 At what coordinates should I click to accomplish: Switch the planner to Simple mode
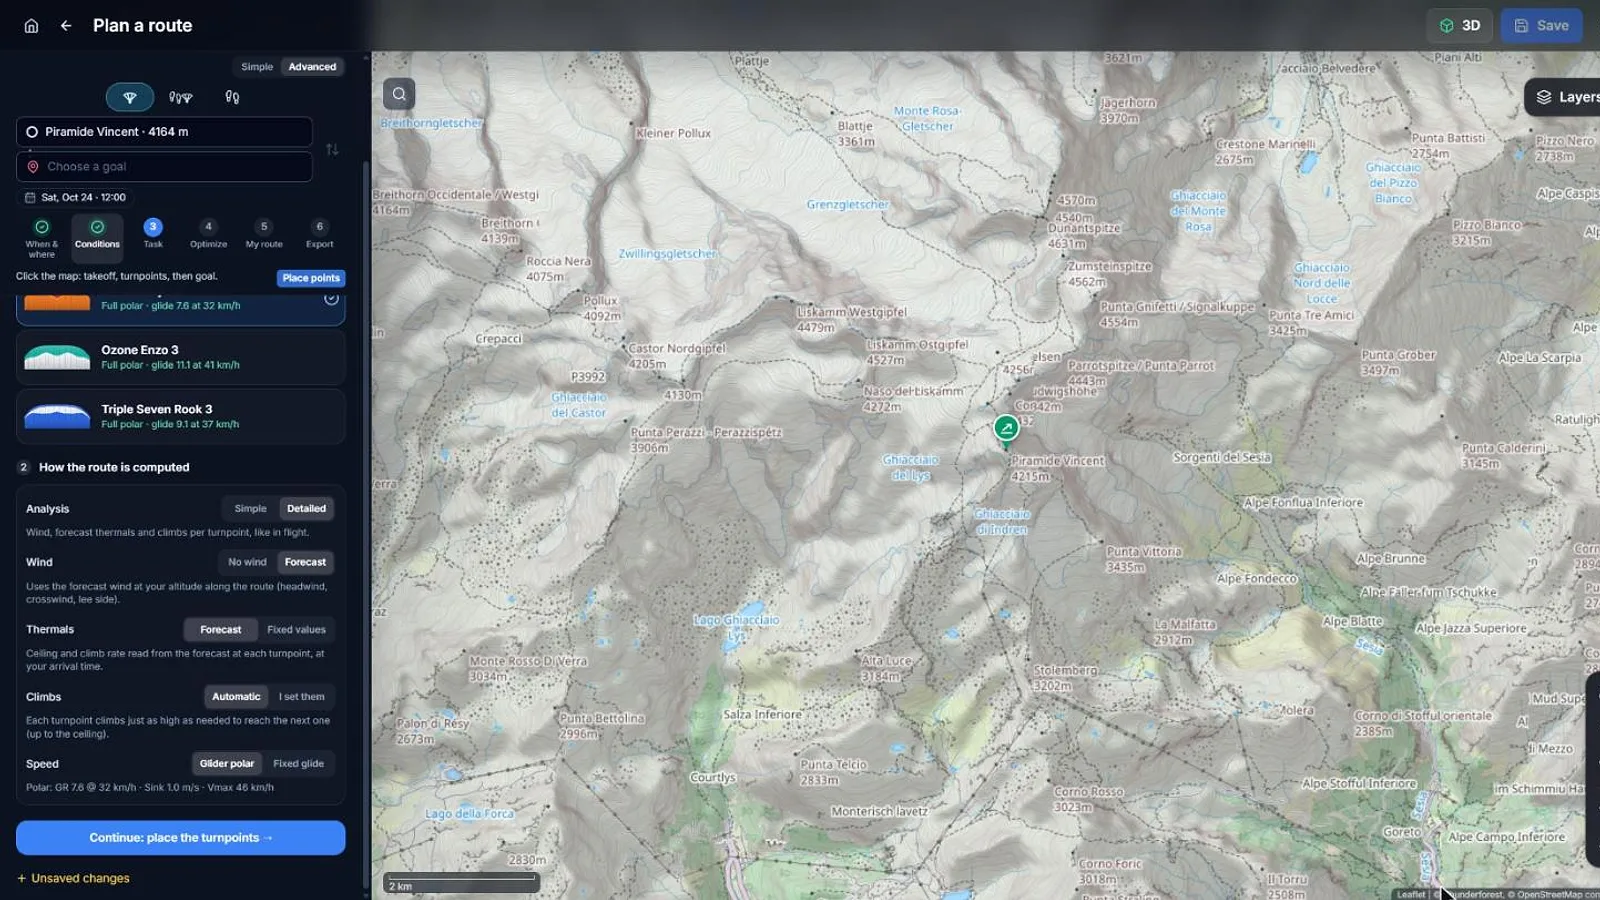257,67
